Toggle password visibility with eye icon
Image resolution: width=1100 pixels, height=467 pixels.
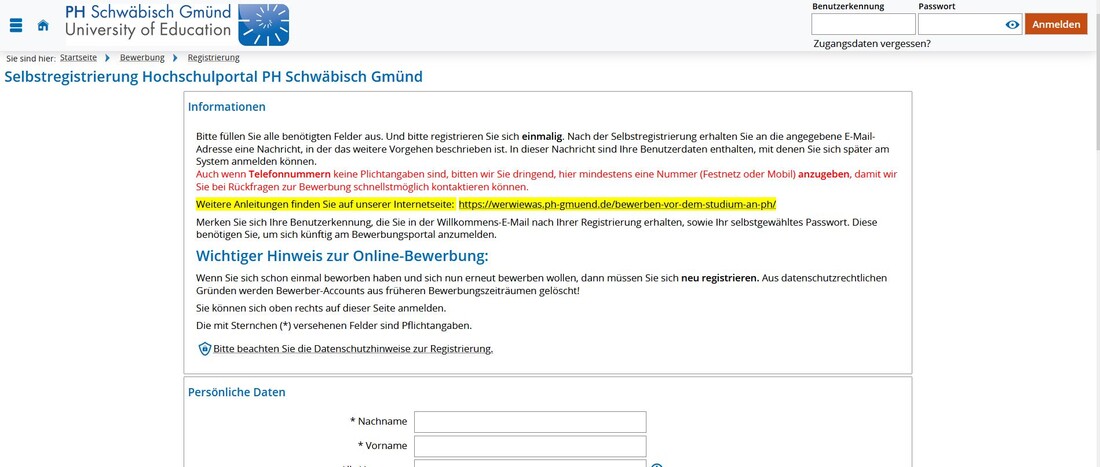pos(1012,25)
